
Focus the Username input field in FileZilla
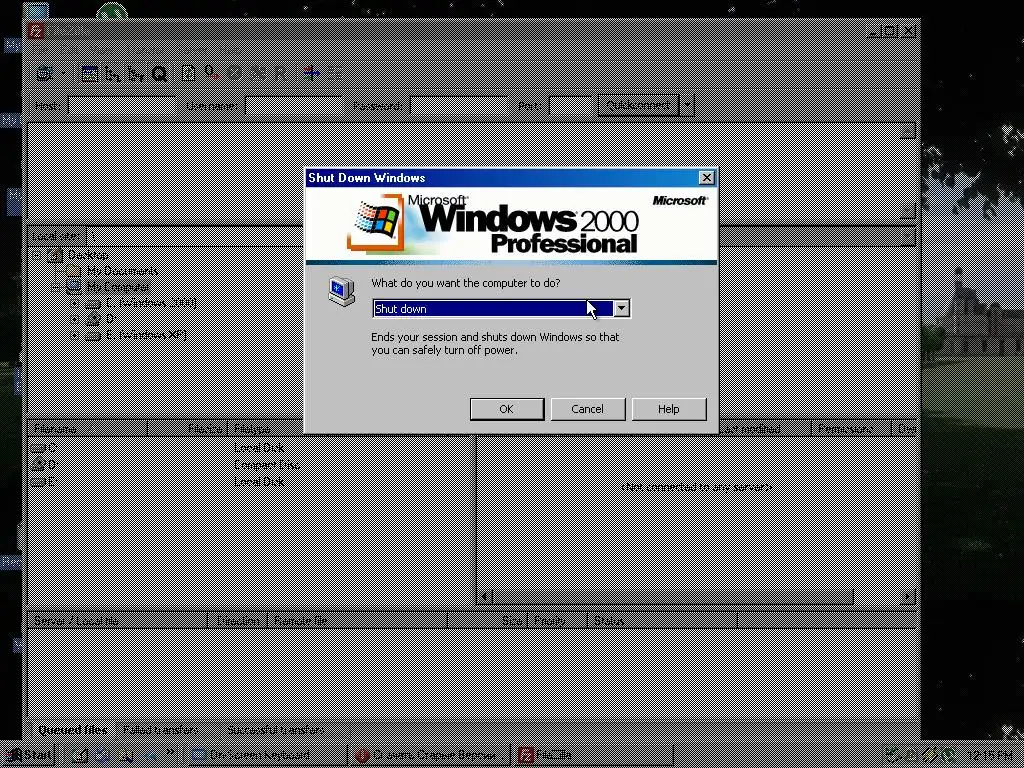point(293,105)
